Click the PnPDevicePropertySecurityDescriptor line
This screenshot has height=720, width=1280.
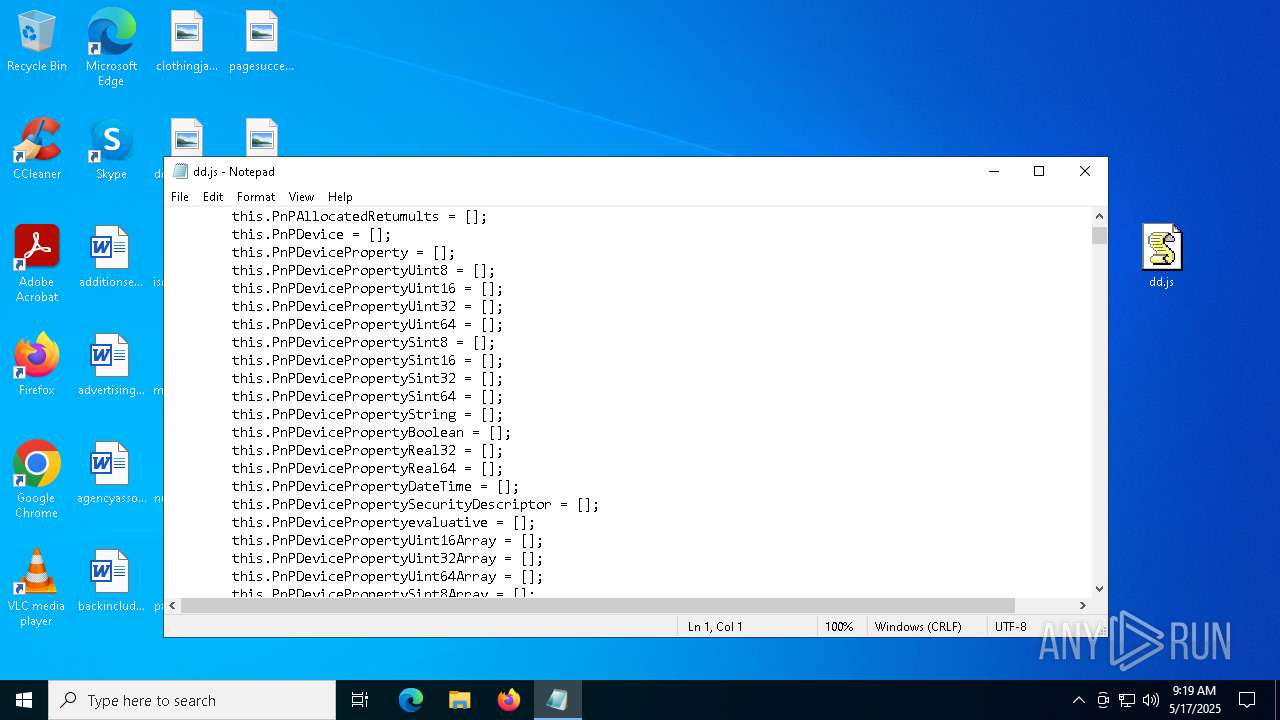click(x=415, y=504)
